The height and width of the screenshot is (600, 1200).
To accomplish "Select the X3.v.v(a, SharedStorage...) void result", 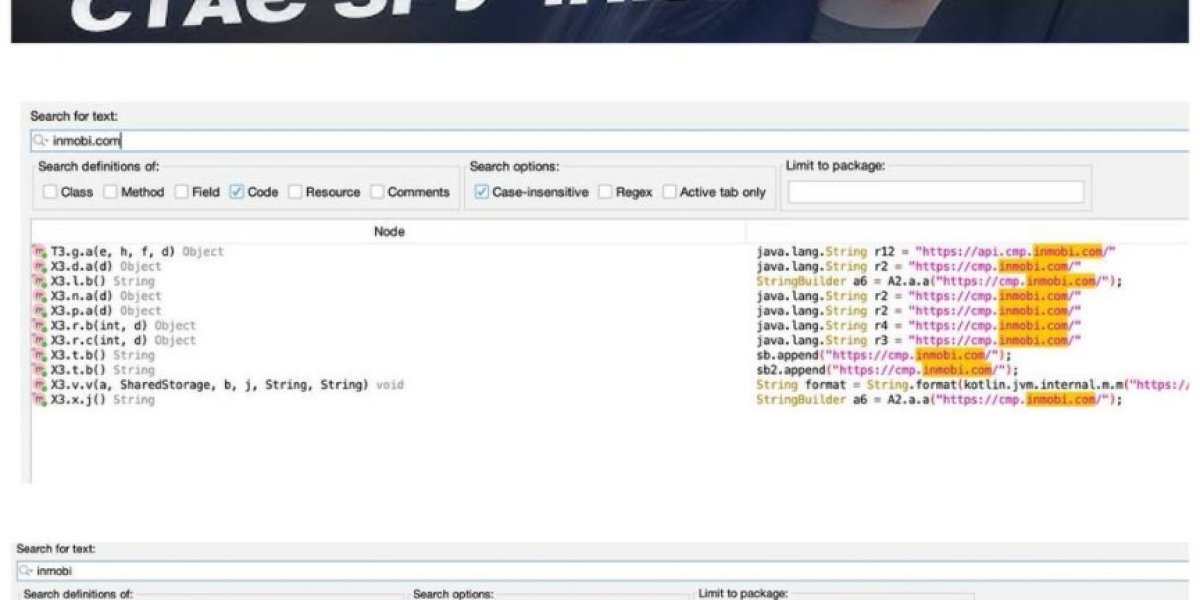I will click(x=219, y=385).
